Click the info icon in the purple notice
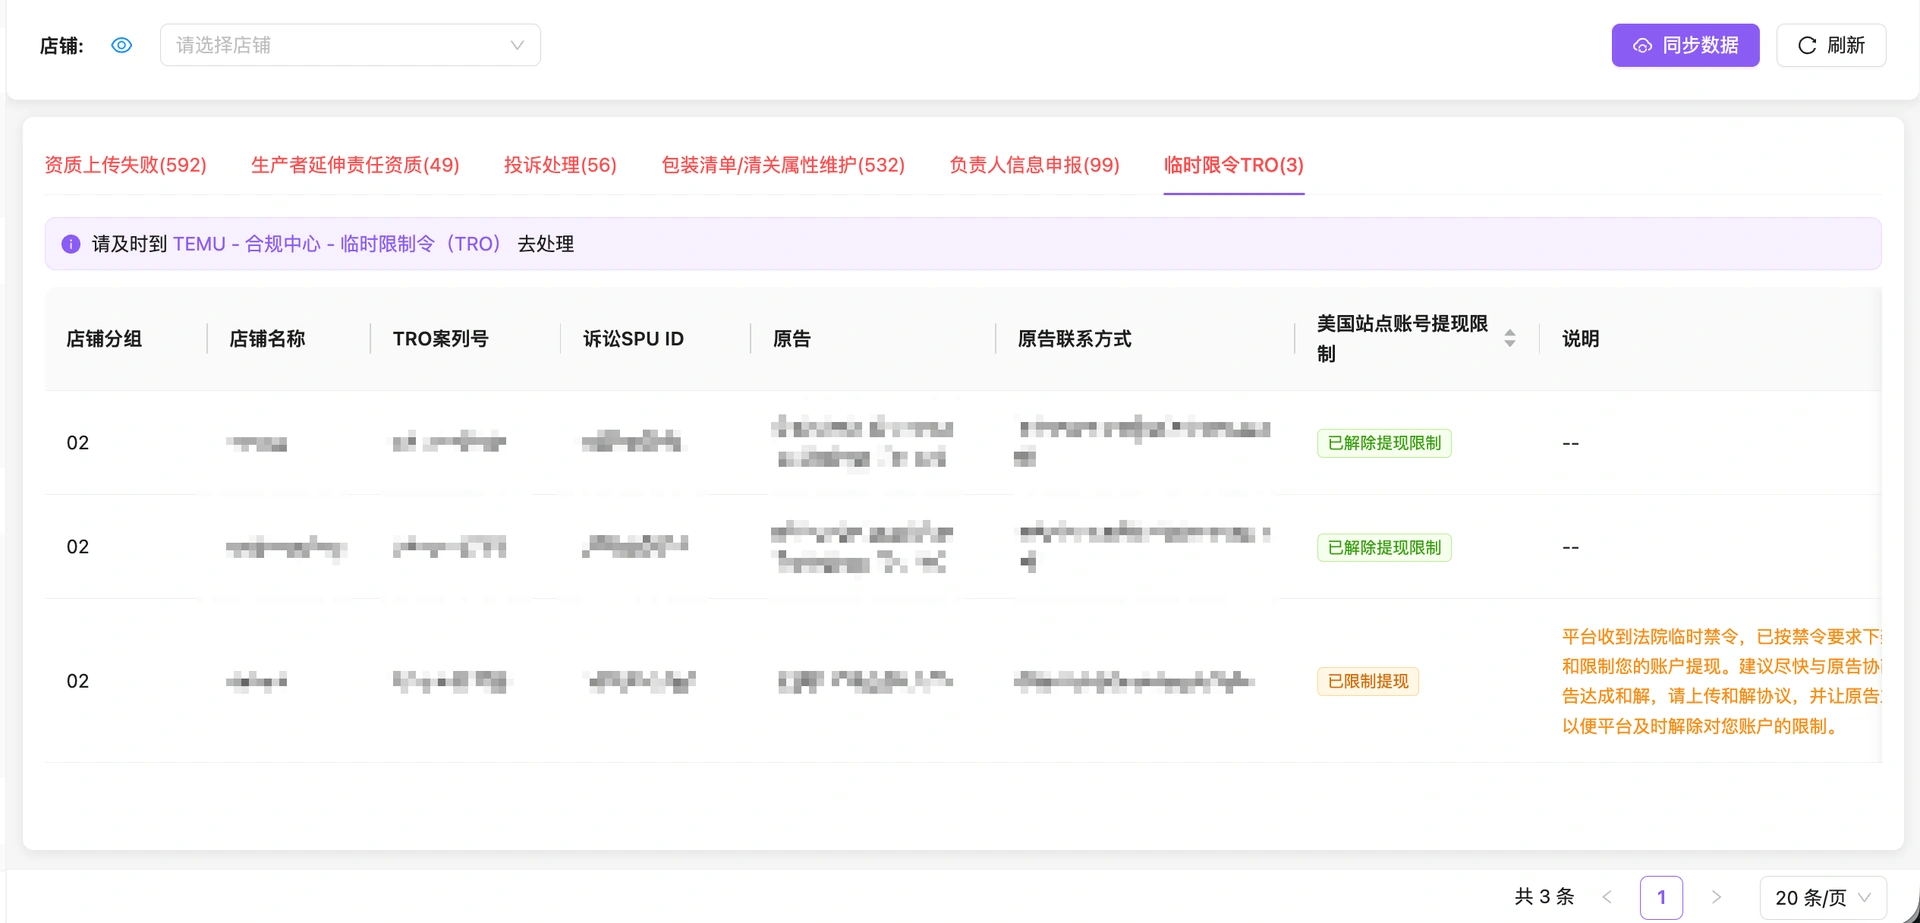Image resolution: width=1920 pixels, height=923 pixels. coord(71,244)
